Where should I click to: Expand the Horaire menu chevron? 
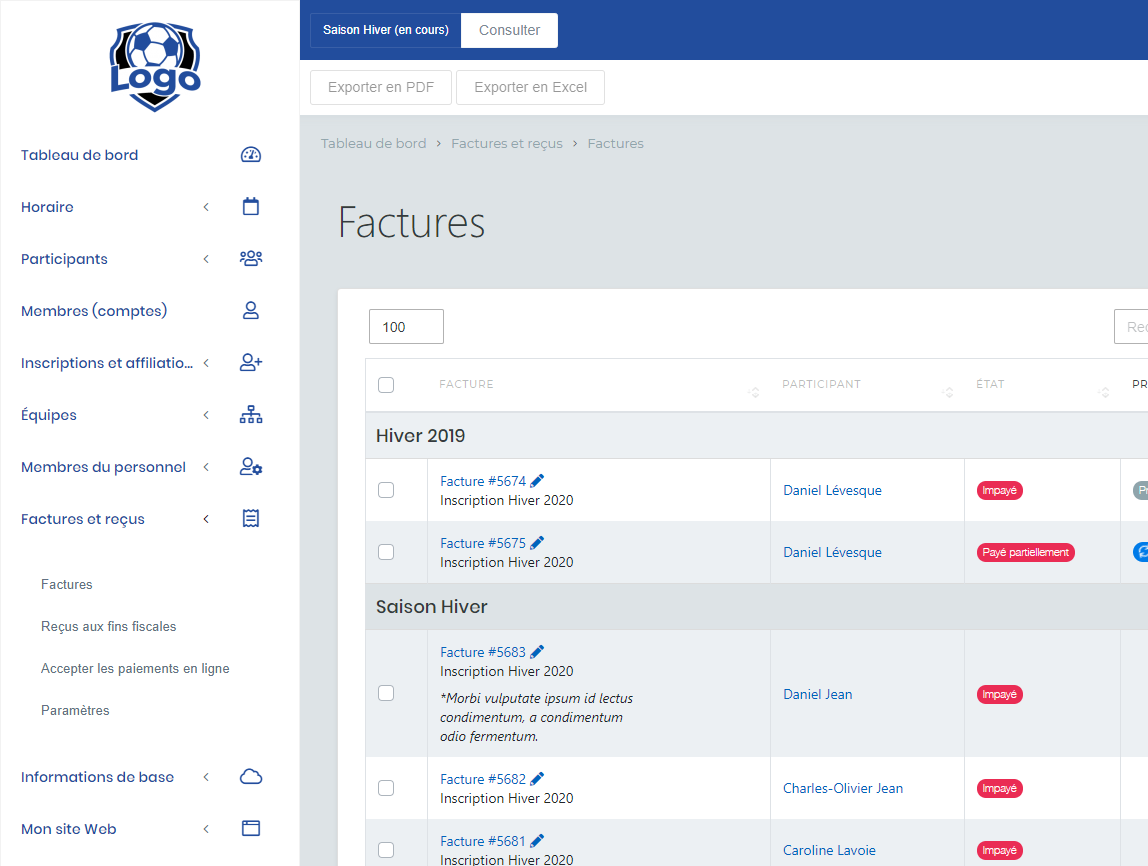pos(206,207)
